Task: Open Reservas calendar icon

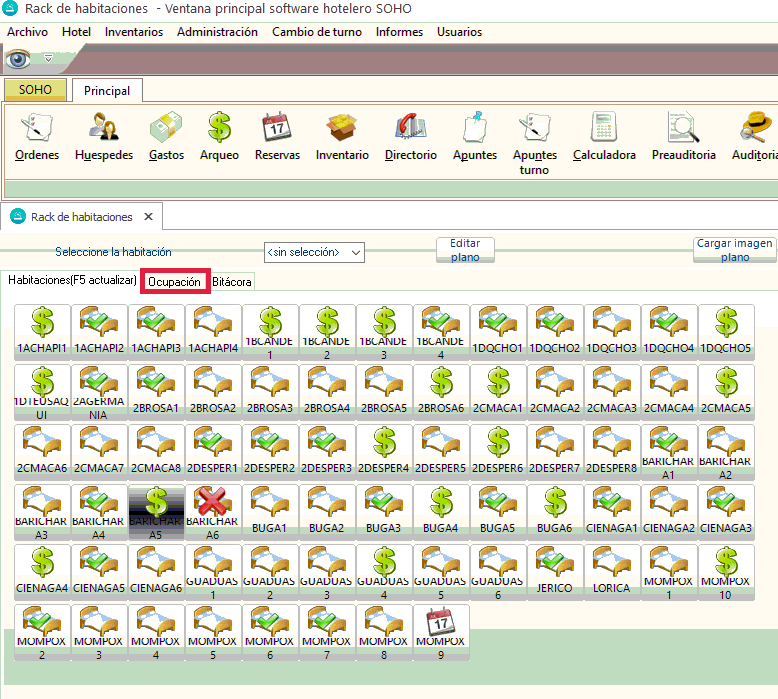Action: (x=277, y=128)
